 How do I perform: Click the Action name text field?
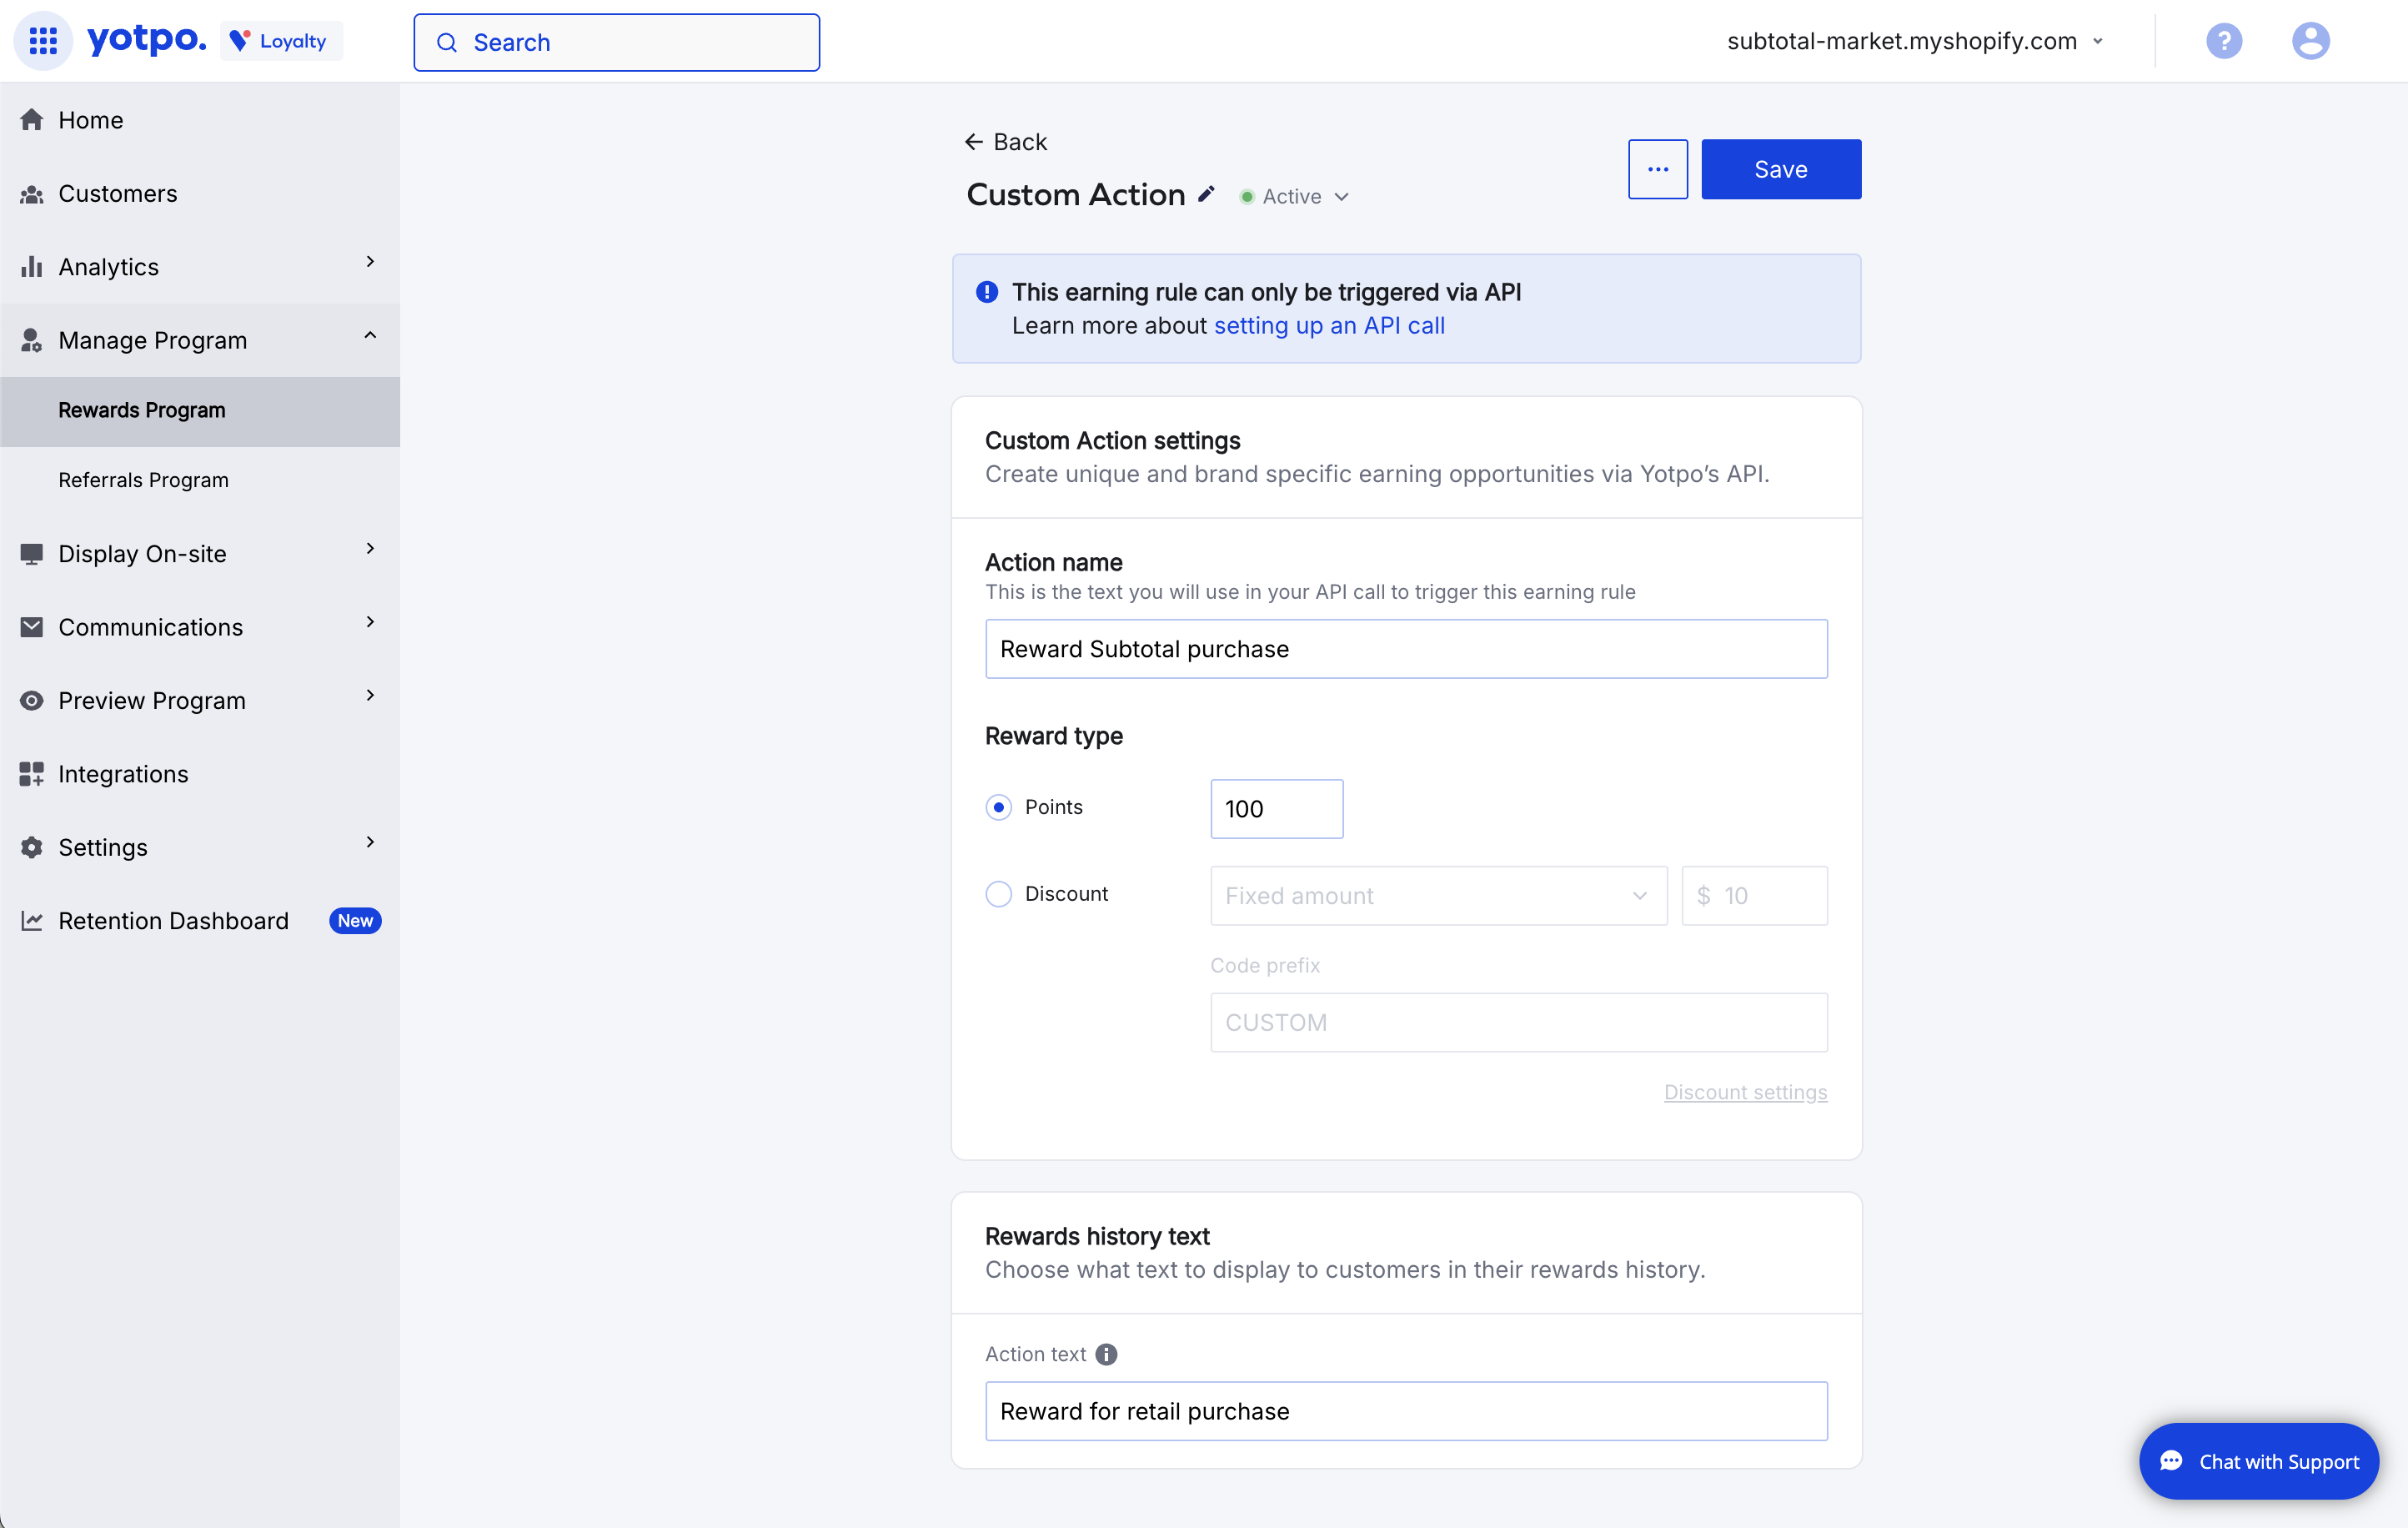1405,649
